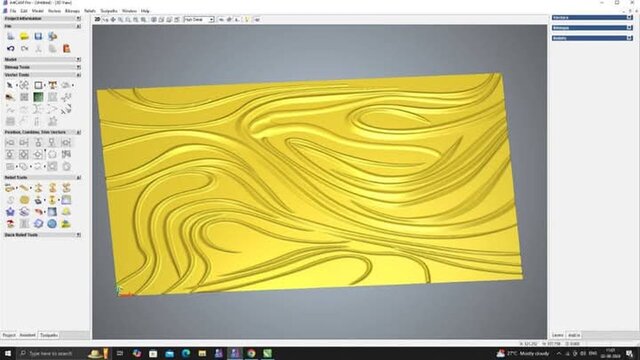Collapse Position, Combine, Trim Vectors panel
Image resolution: width=640 pixels, height=360 pixels.
pyautogui.click(x=78, y=132)
